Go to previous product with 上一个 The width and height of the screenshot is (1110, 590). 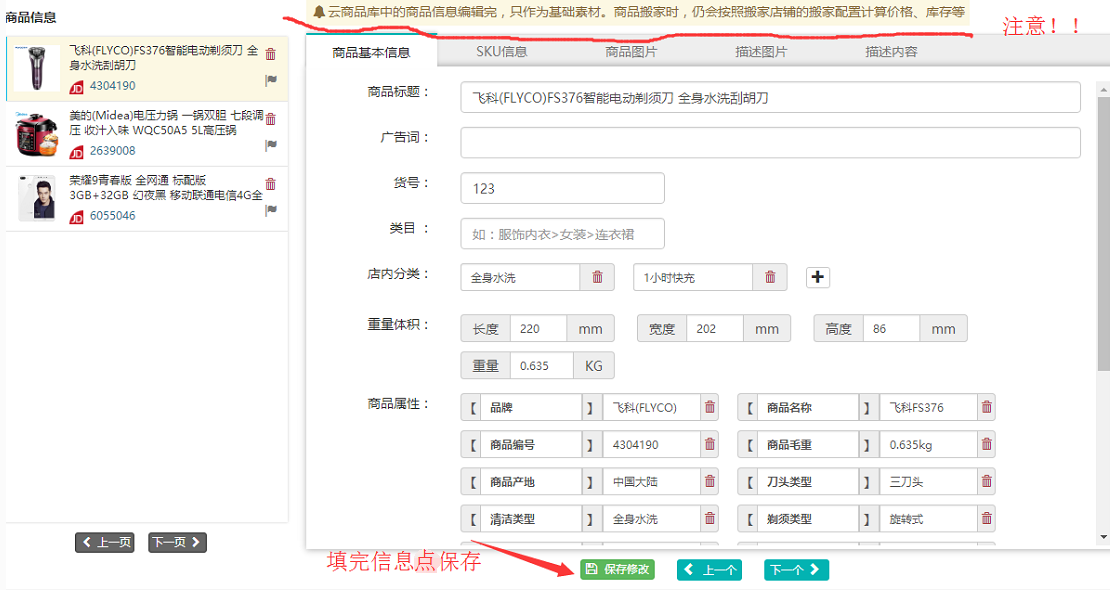[709, 569]
